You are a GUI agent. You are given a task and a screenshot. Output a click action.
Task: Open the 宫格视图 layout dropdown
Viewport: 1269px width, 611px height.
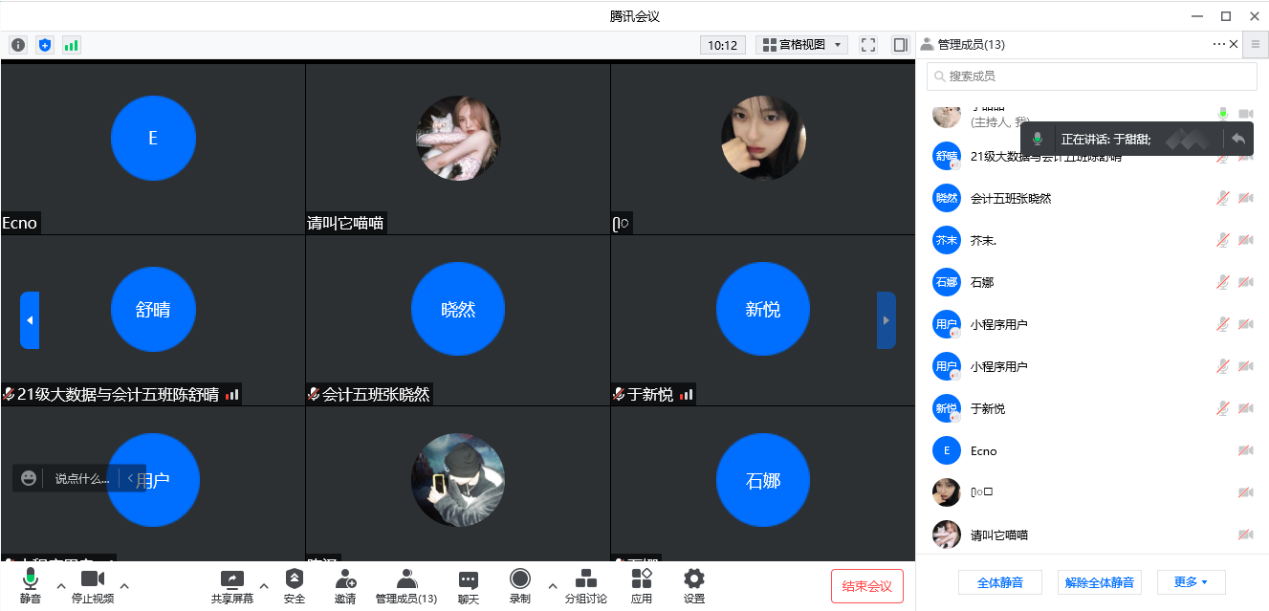pyautogui.click(x=804, y=45)
